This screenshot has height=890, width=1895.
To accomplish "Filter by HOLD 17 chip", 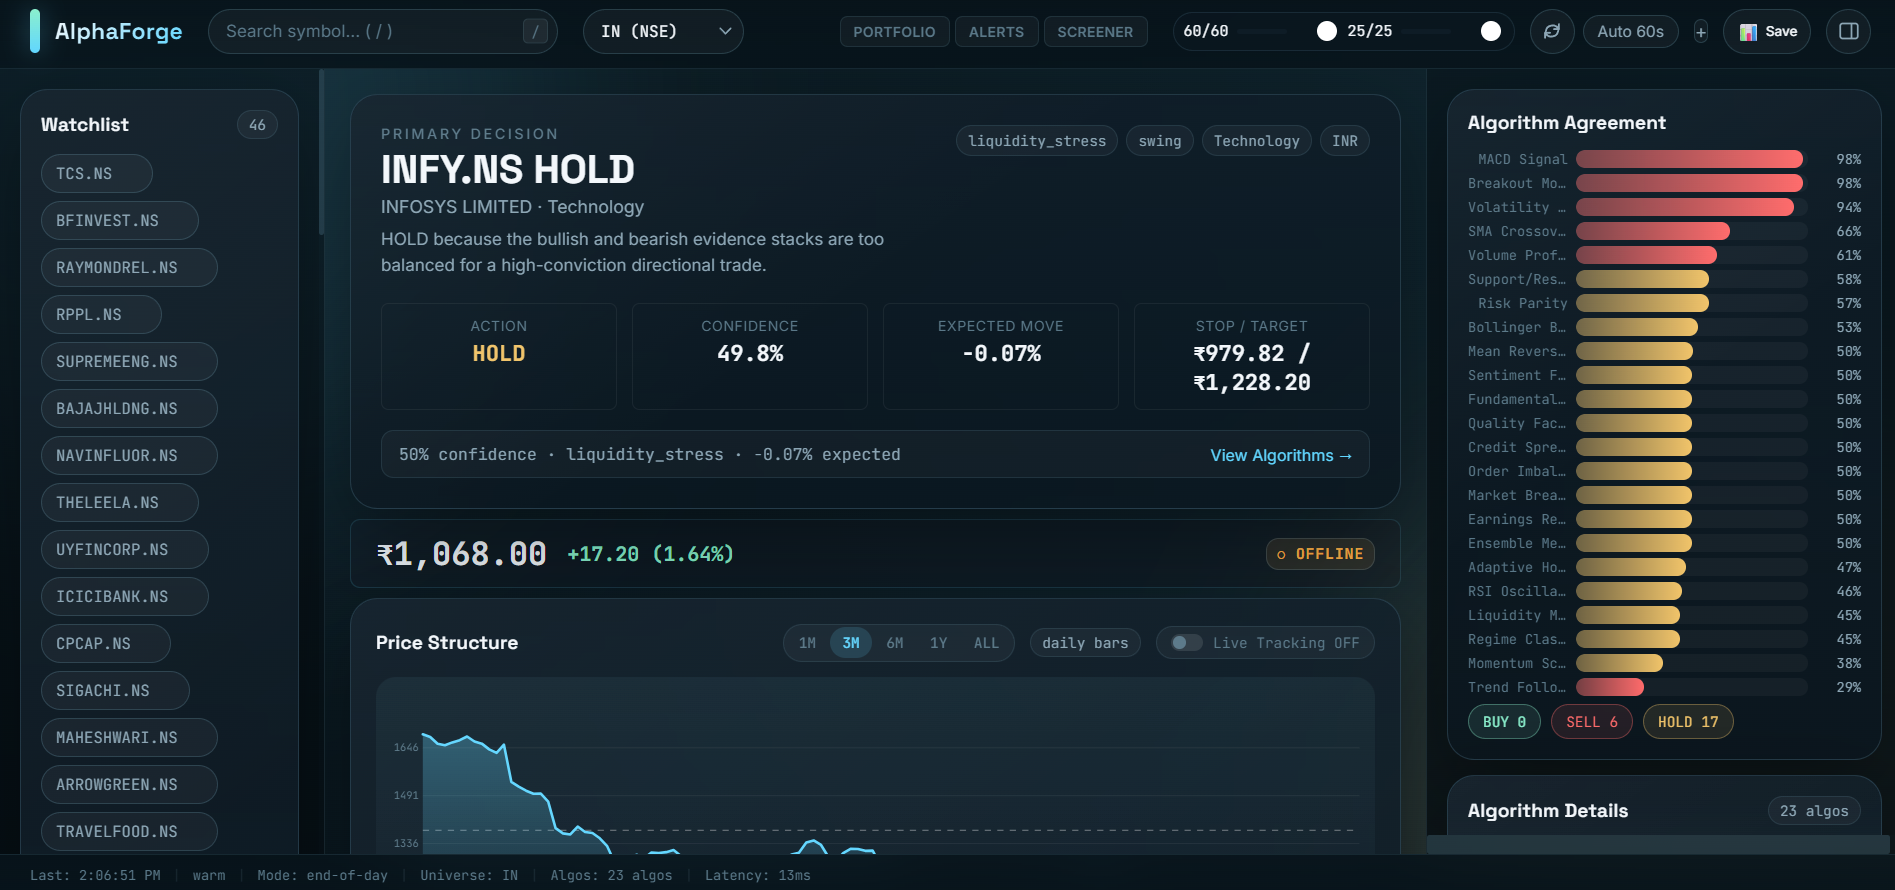I will pos(1688,722).
